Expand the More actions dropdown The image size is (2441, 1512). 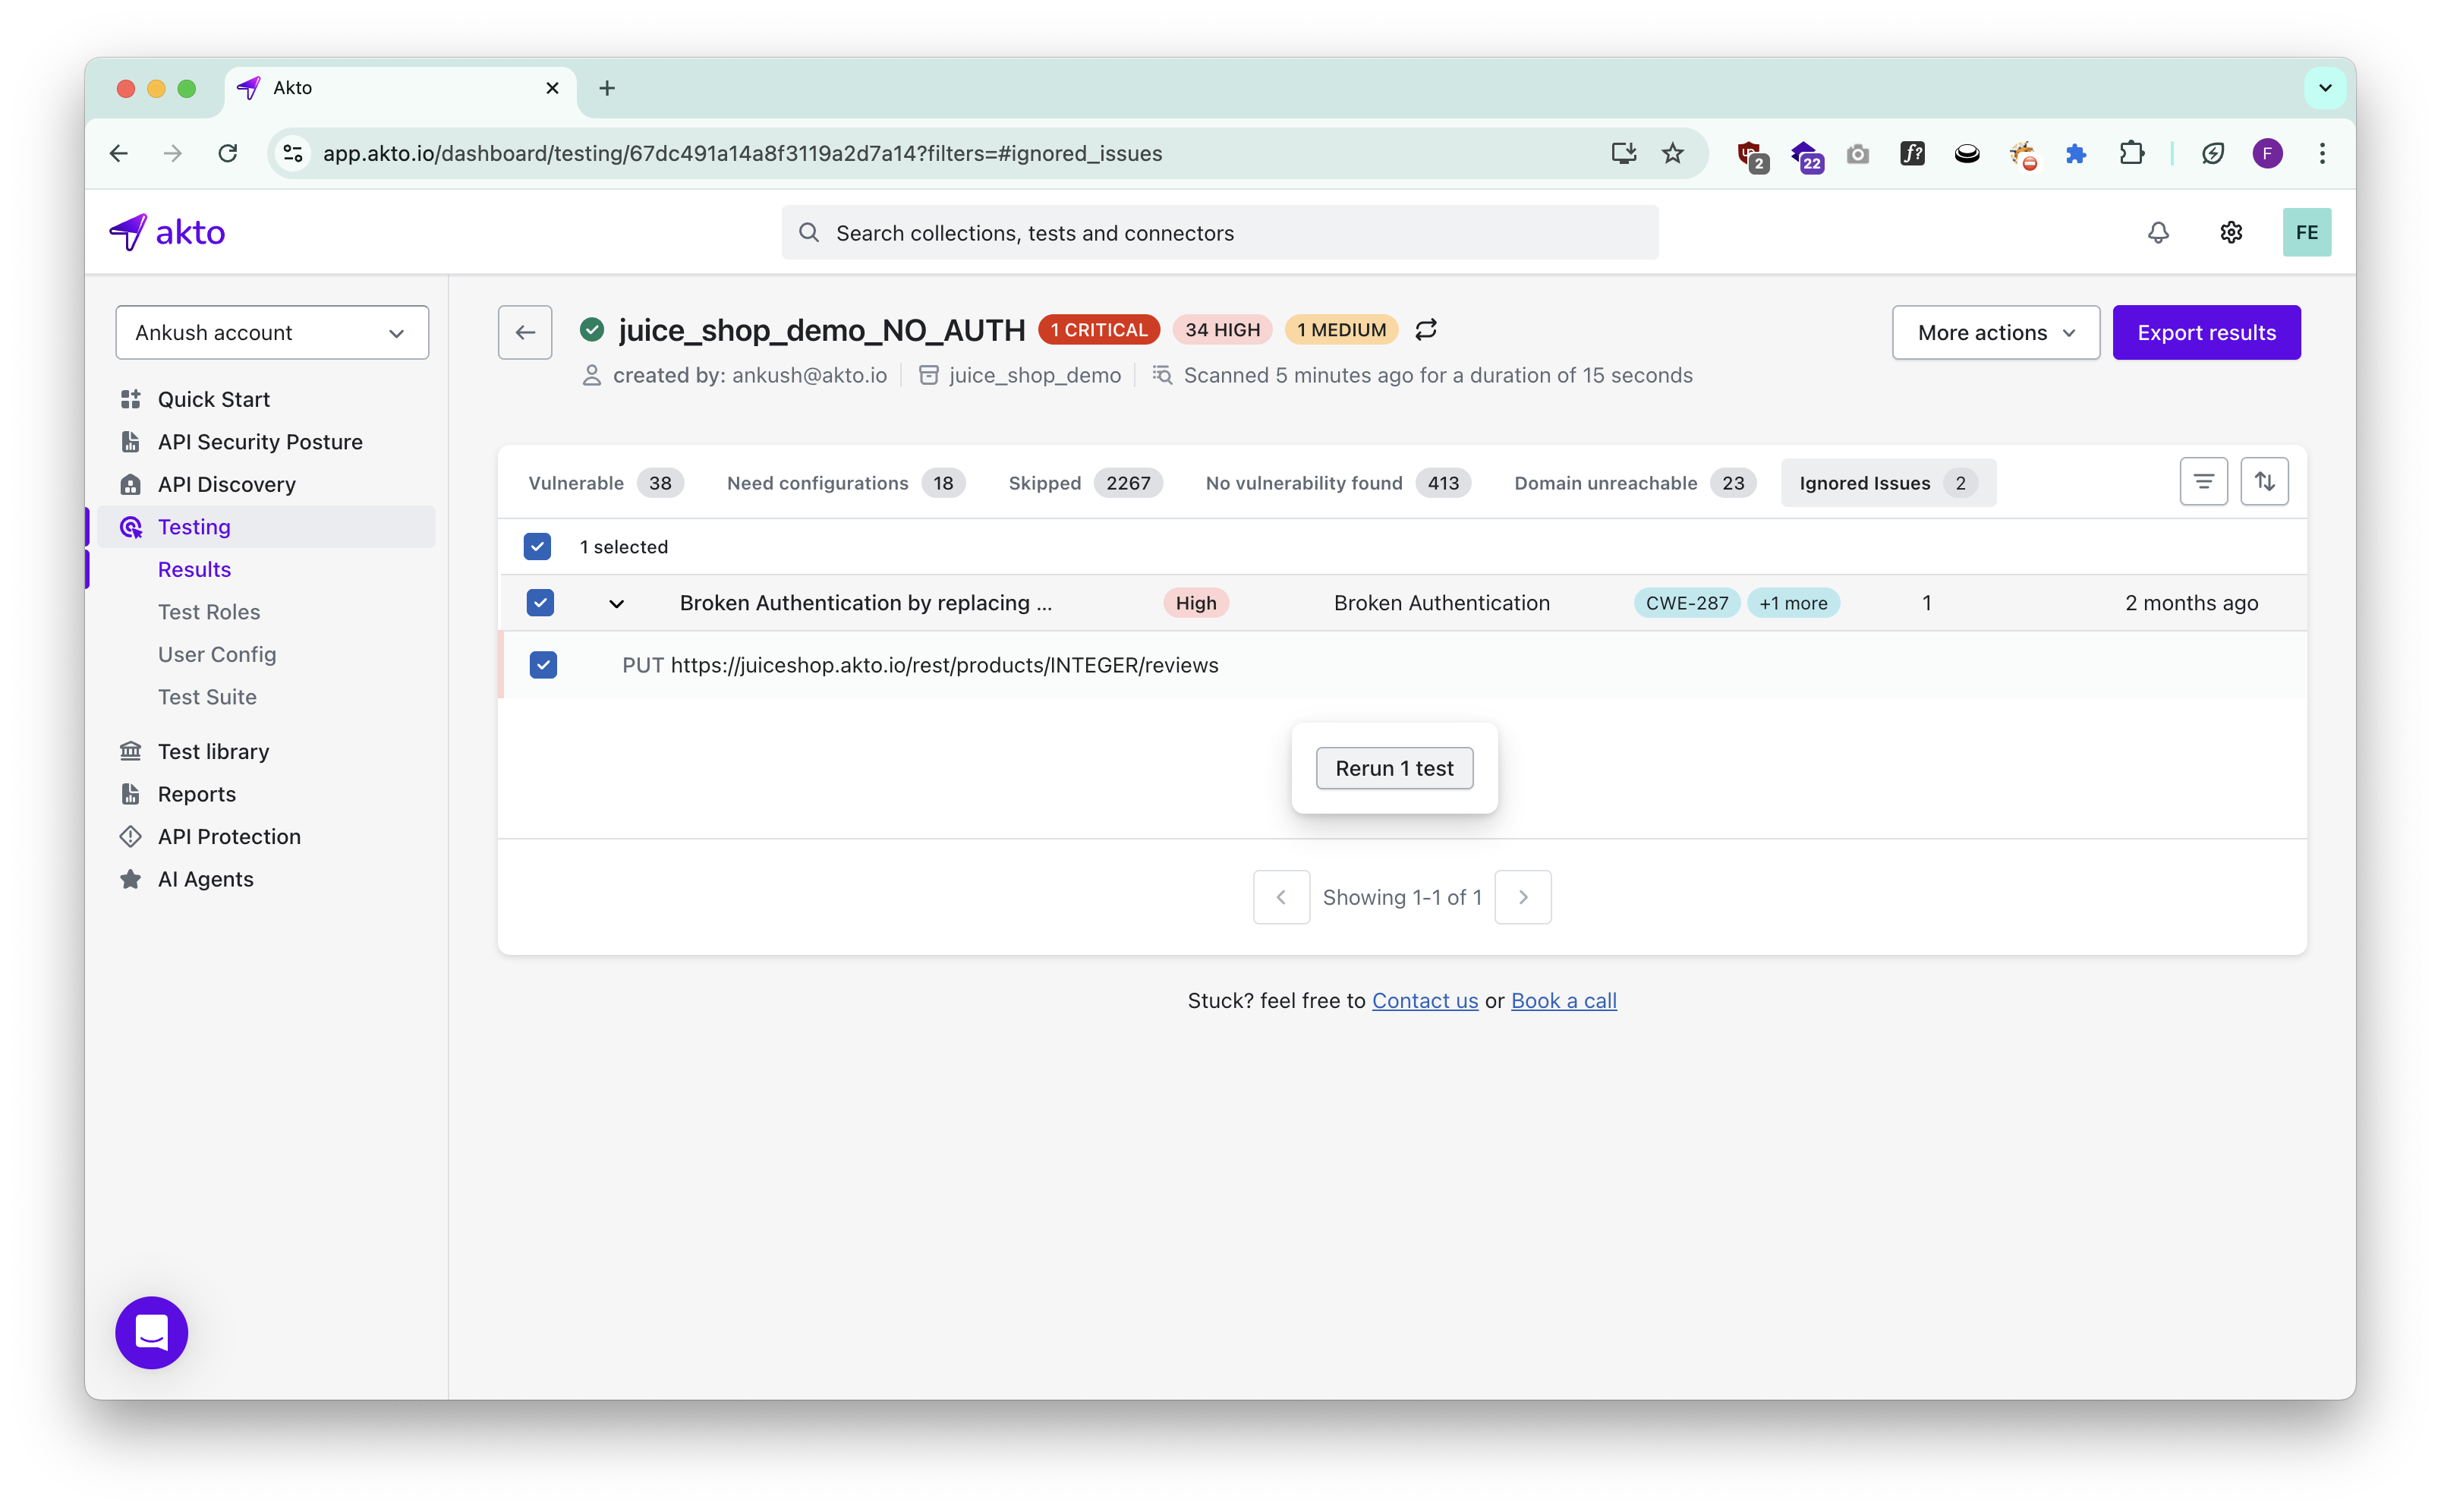1995,332
